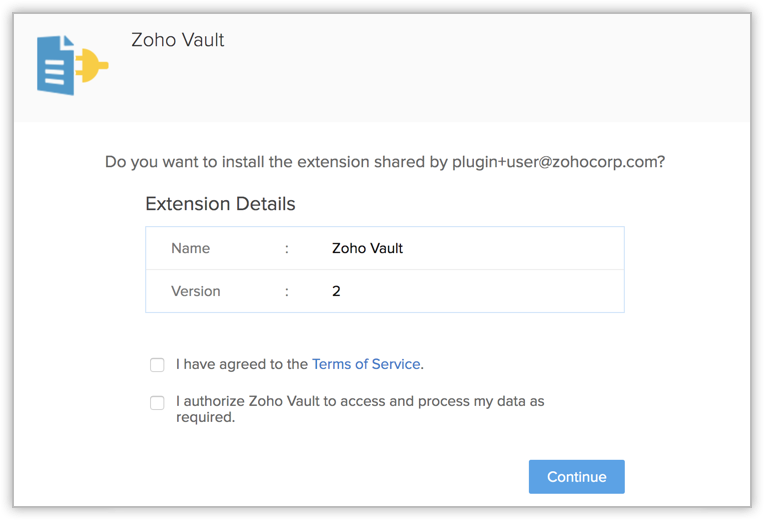Open the Terms of Service link
This screenshot has height=520, width=764.
366,364
